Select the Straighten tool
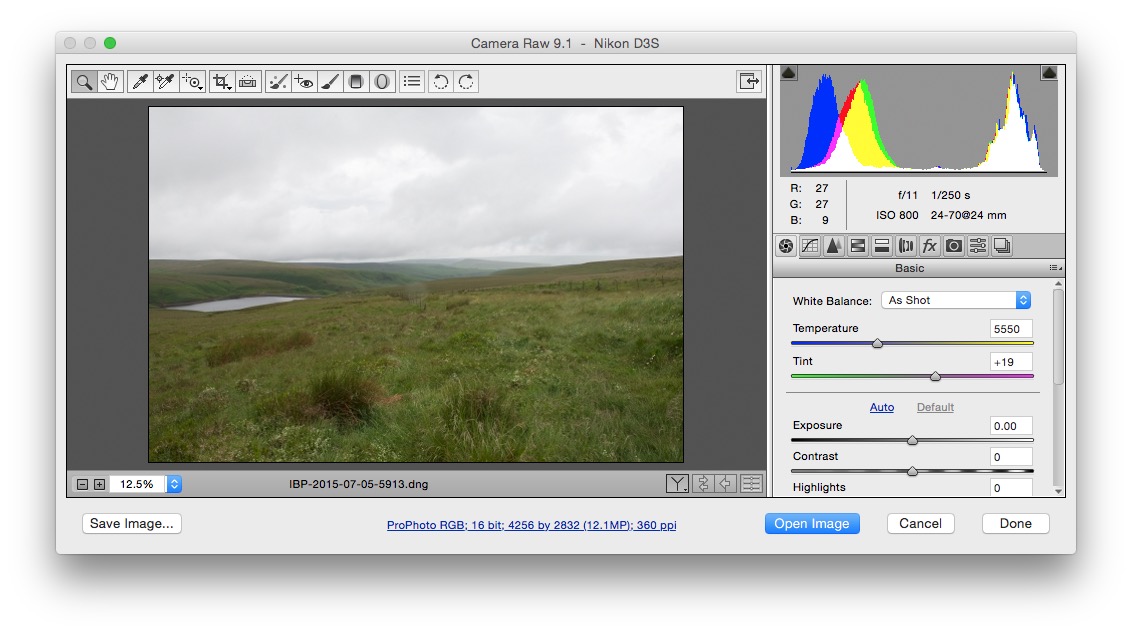Viewport: 1132px width, 634px height. point(248,82)
